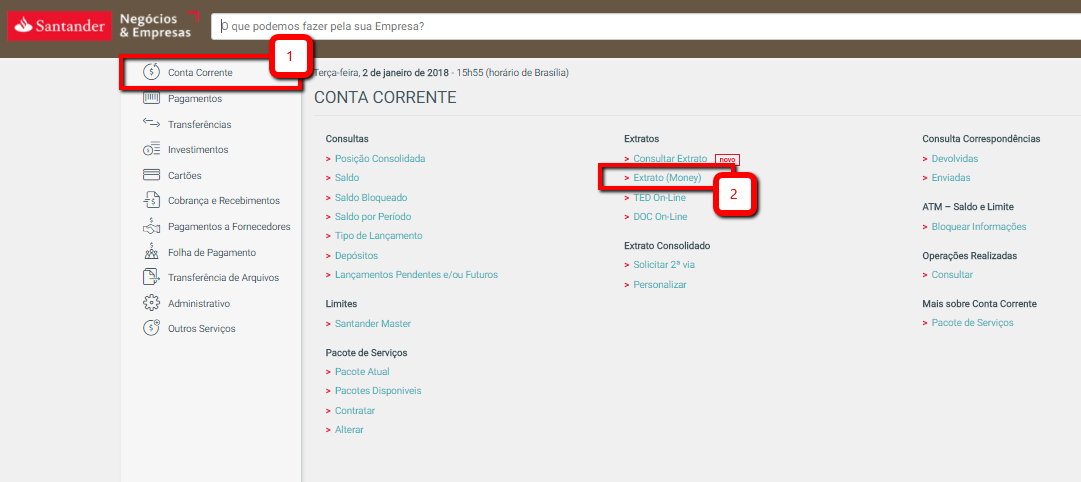Click the Alterar link

click(349, 430)
